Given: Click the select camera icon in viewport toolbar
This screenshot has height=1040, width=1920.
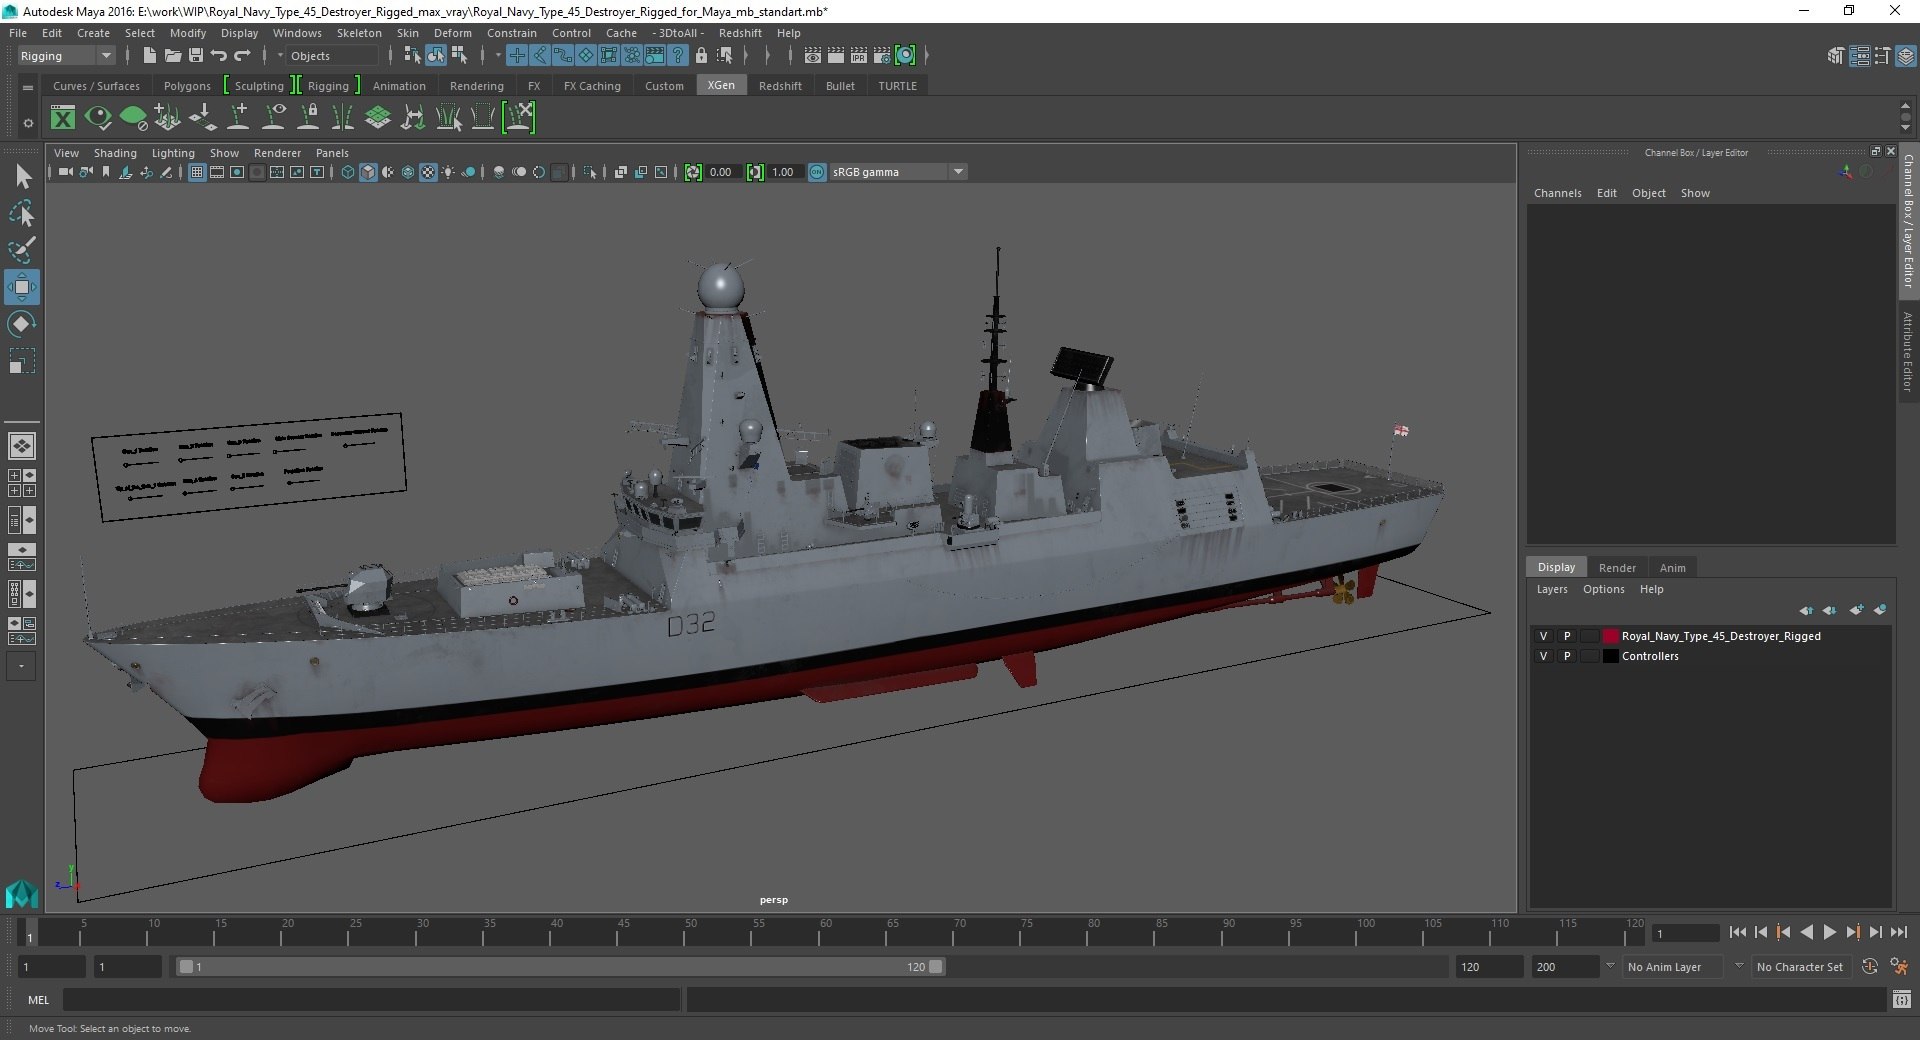Looking at the screenshot, I should pos(65,172).
